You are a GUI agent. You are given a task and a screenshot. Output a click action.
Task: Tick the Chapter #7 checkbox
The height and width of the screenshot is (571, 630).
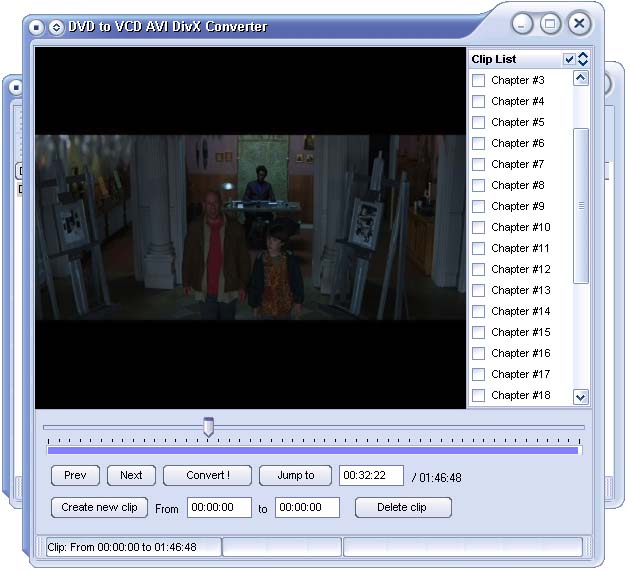478,164
